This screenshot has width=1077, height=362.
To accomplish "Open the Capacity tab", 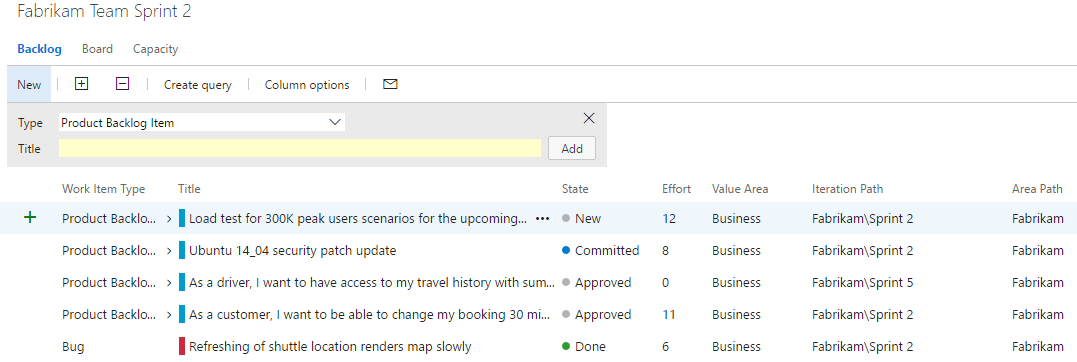I will click(155, 49).
